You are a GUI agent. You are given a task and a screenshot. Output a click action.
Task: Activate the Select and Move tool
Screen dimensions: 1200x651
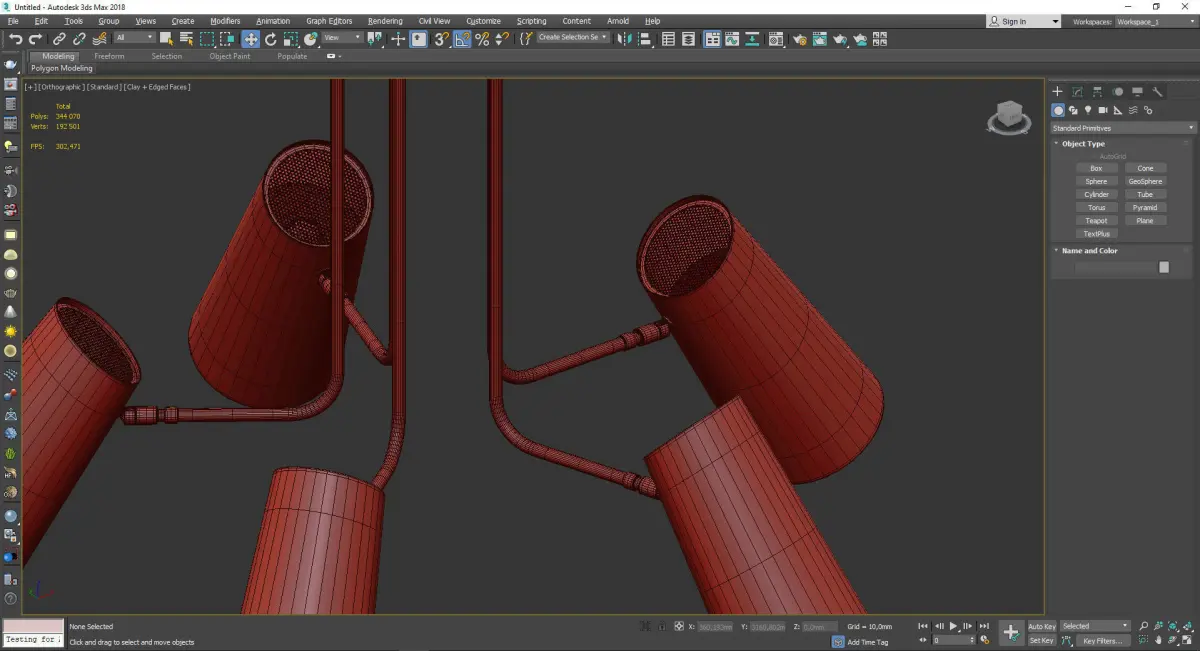click(250, 39)
